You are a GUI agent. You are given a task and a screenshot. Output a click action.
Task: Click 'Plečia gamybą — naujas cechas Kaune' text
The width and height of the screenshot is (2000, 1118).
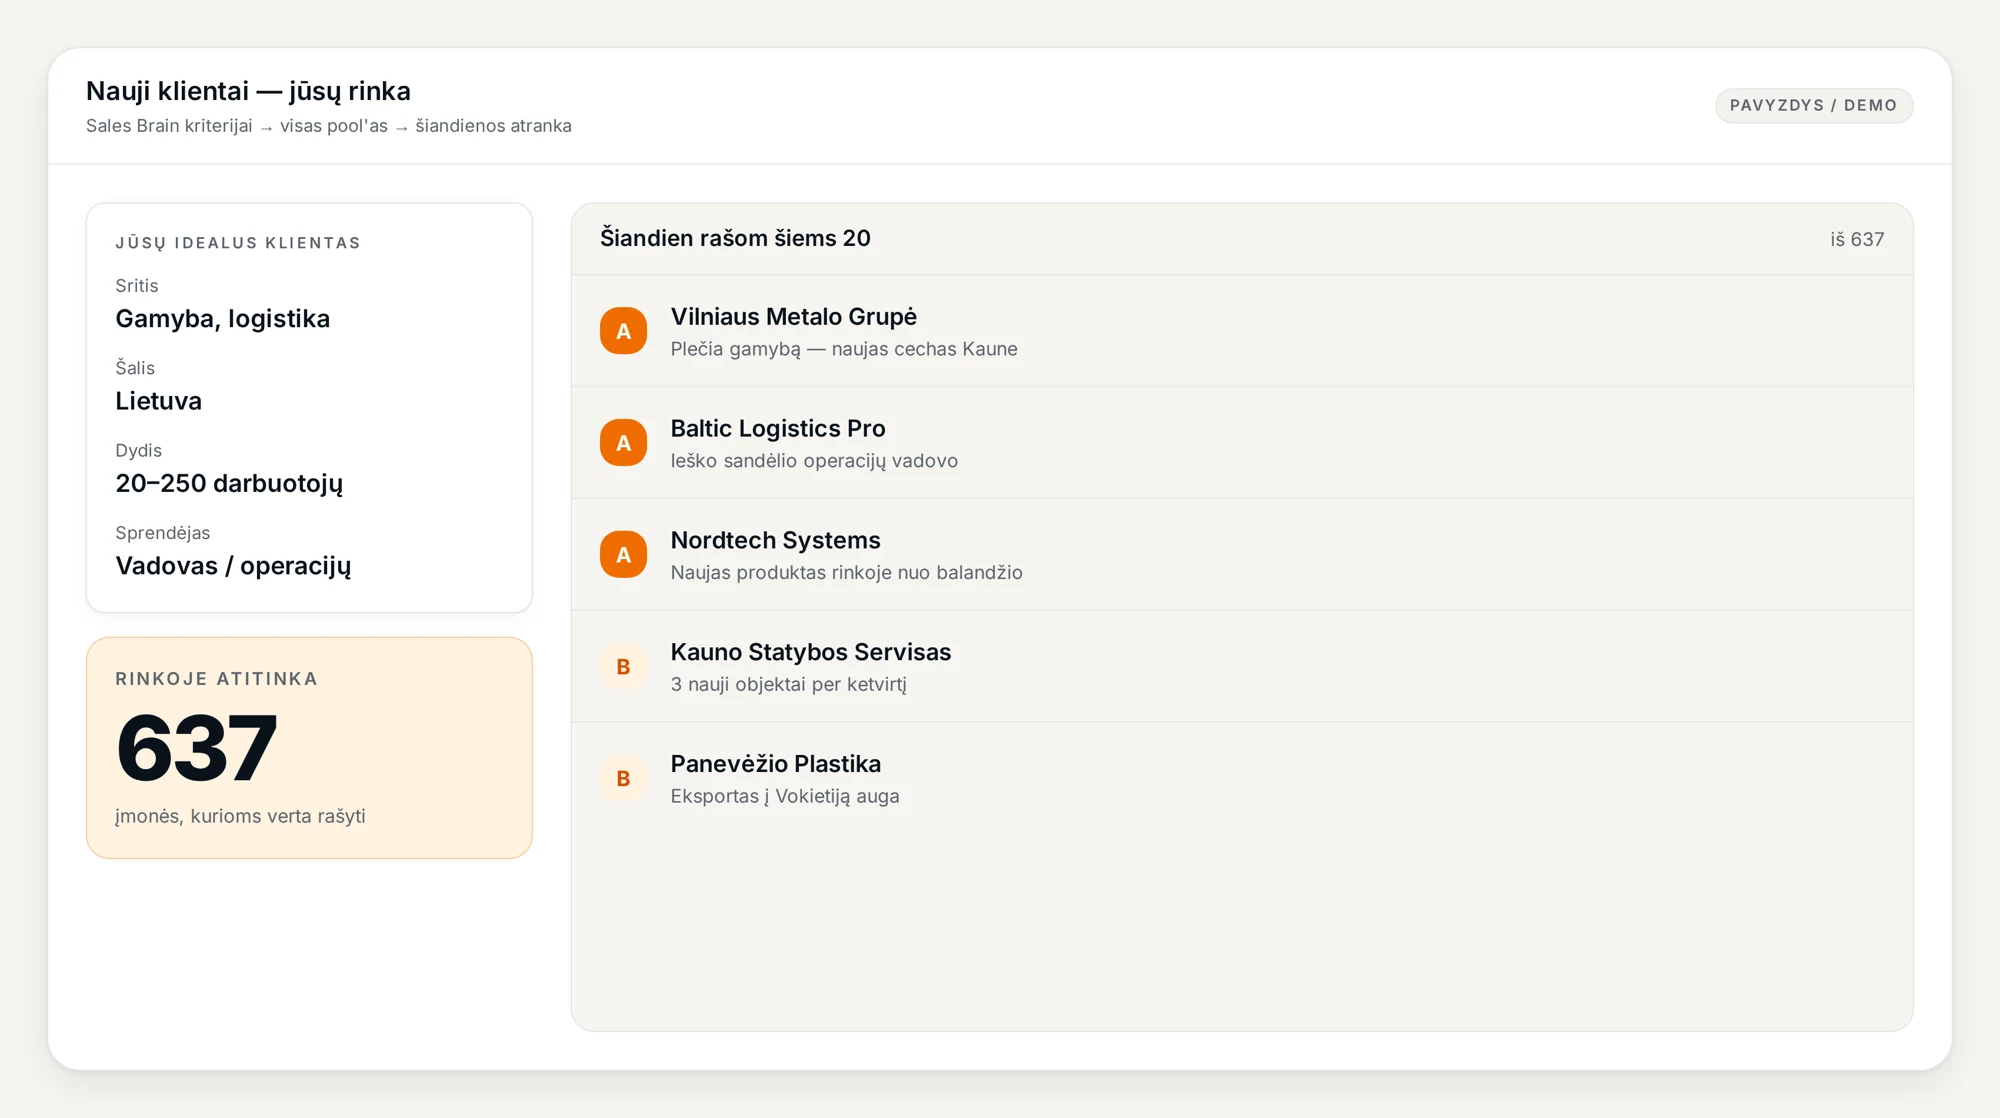(843, 349)
